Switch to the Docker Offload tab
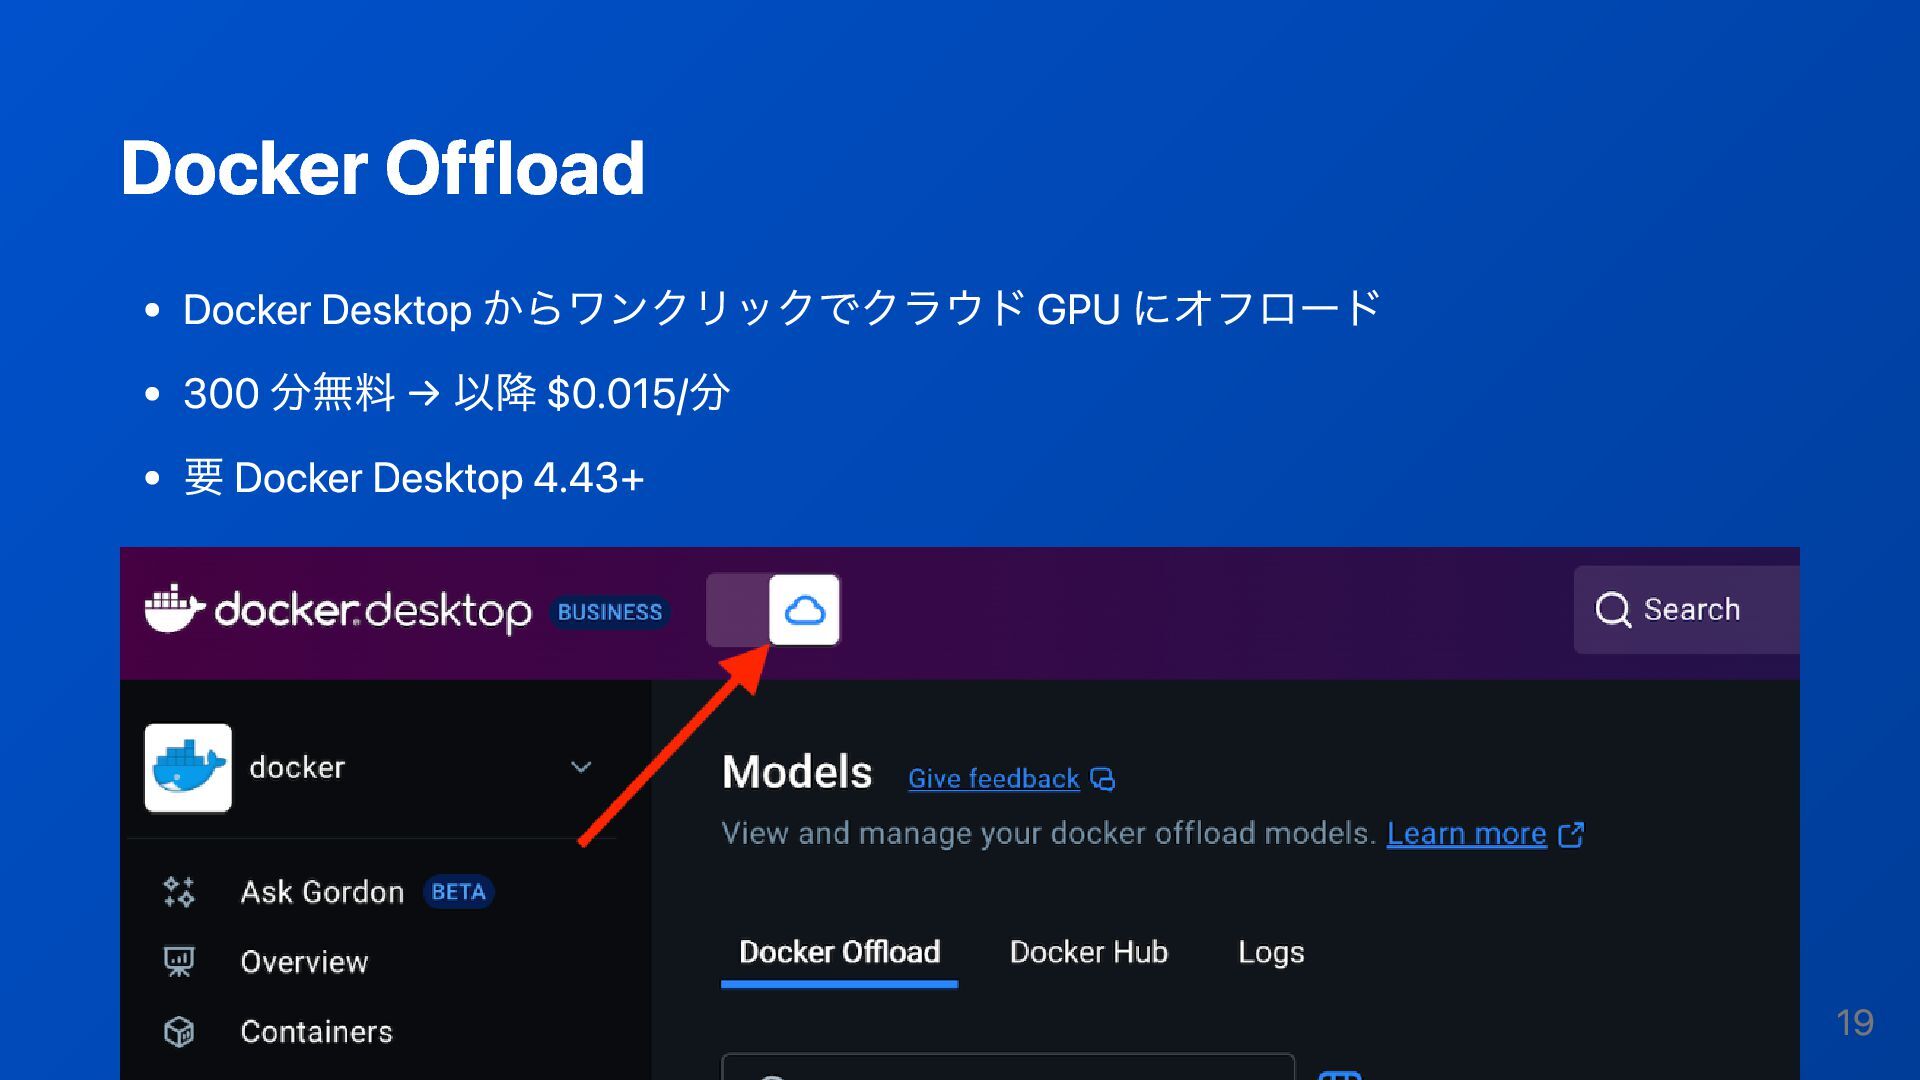1920x1080 pixels. pyautogui.click(x=839, y=952)
